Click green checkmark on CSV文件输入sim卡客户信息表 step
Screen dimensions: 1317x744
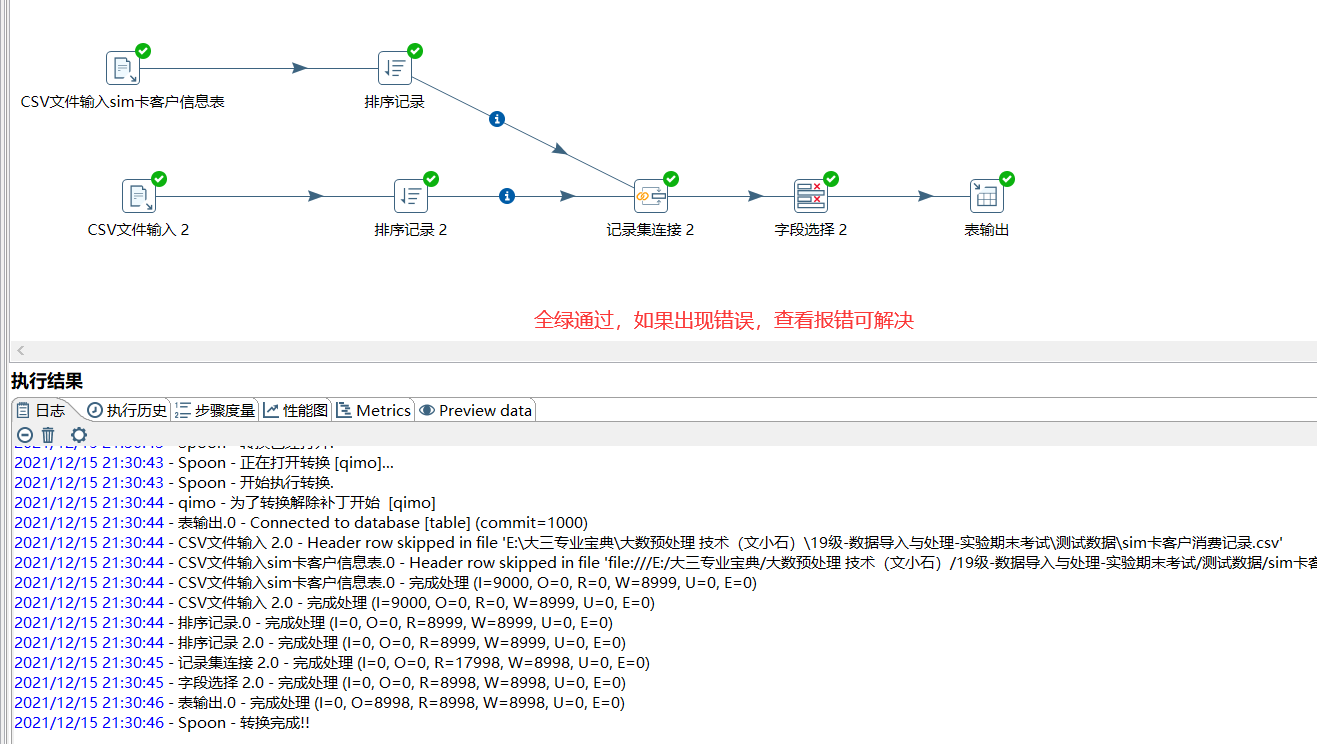(x=143, y=51)
